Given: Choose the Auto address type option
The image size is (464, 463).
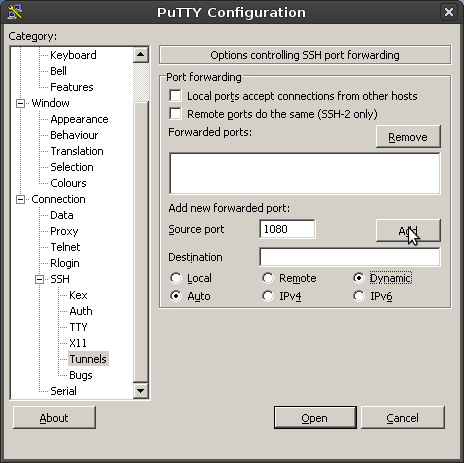Looking at the screenshot, I should click(176, 296).
